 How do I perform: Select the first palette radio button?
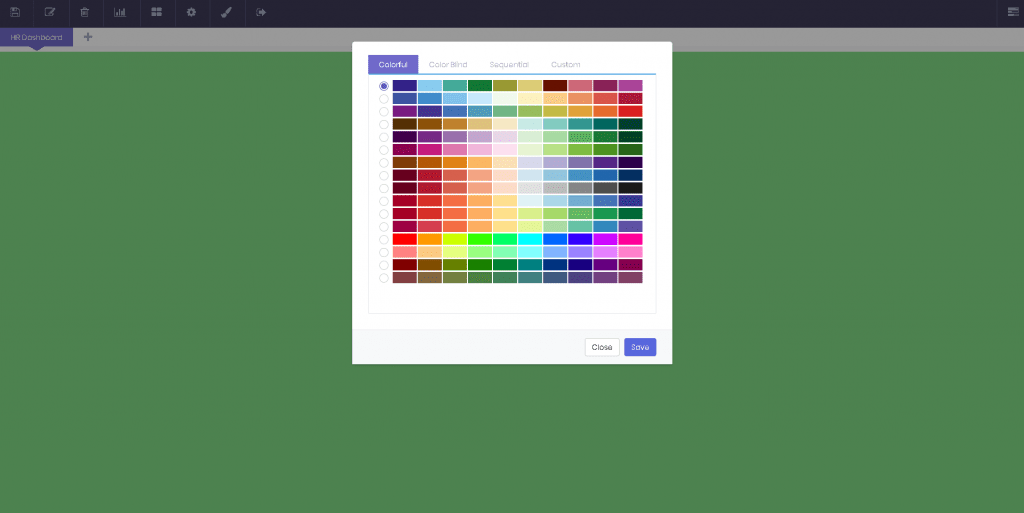[384, 86]
